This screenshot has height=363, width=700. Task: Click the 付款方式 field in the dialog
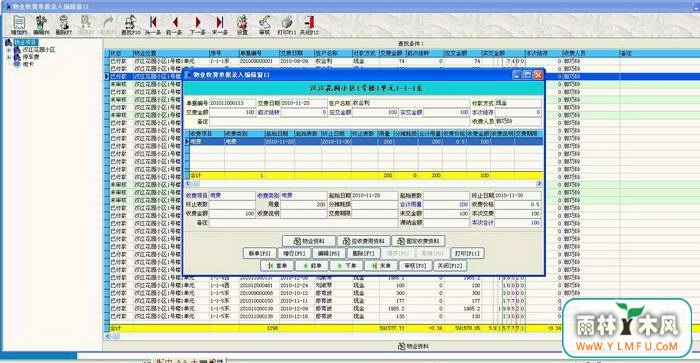pos(518,103)
